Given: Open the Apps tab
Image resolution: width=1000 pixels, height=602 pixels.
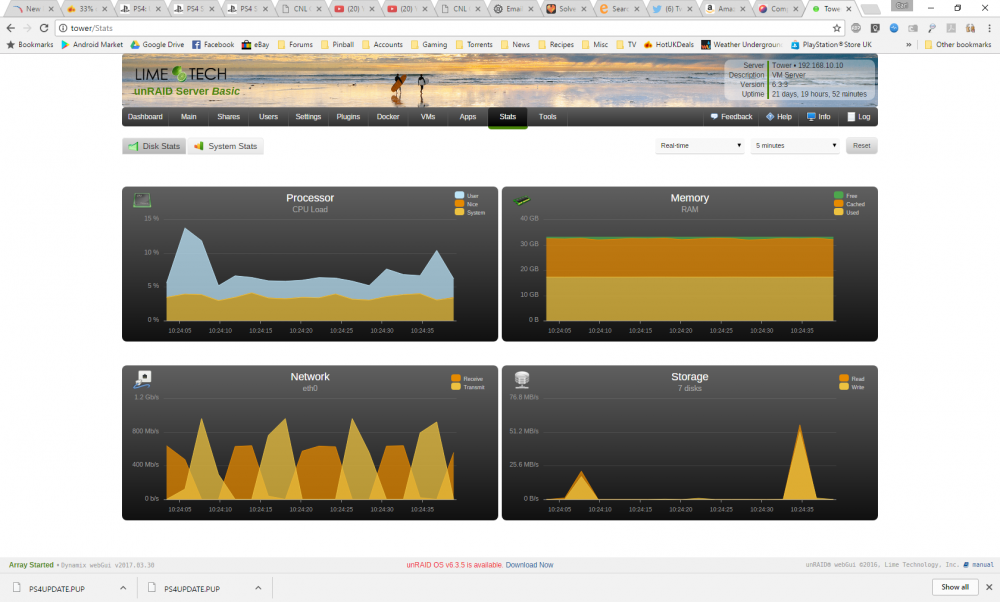Looking at the screenshot, I should 467,117.
